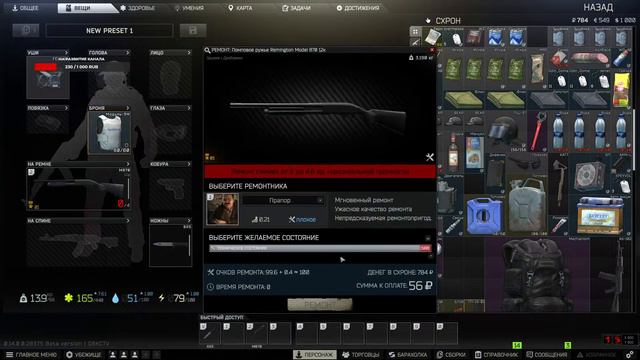Open ТОРГОВЦЫ traders screen
This screenshot has height=360, width=640.
pos(360,355)
